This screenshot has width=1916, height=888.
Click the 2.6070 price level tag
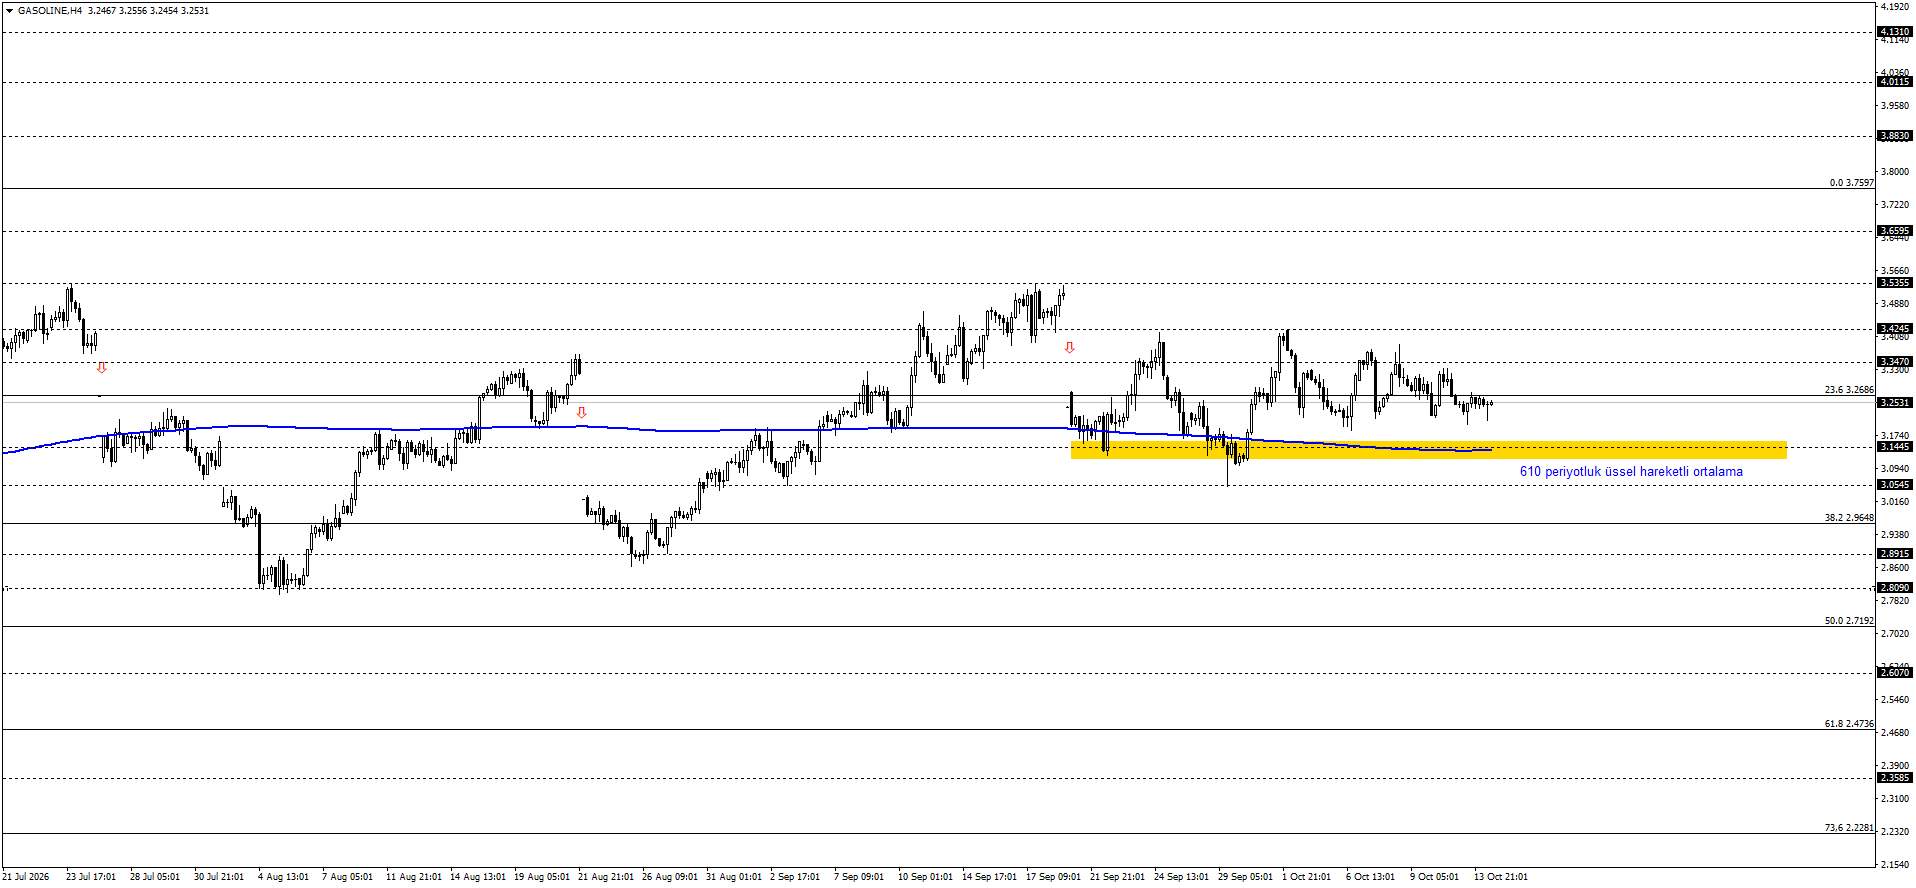(1895, 673)
